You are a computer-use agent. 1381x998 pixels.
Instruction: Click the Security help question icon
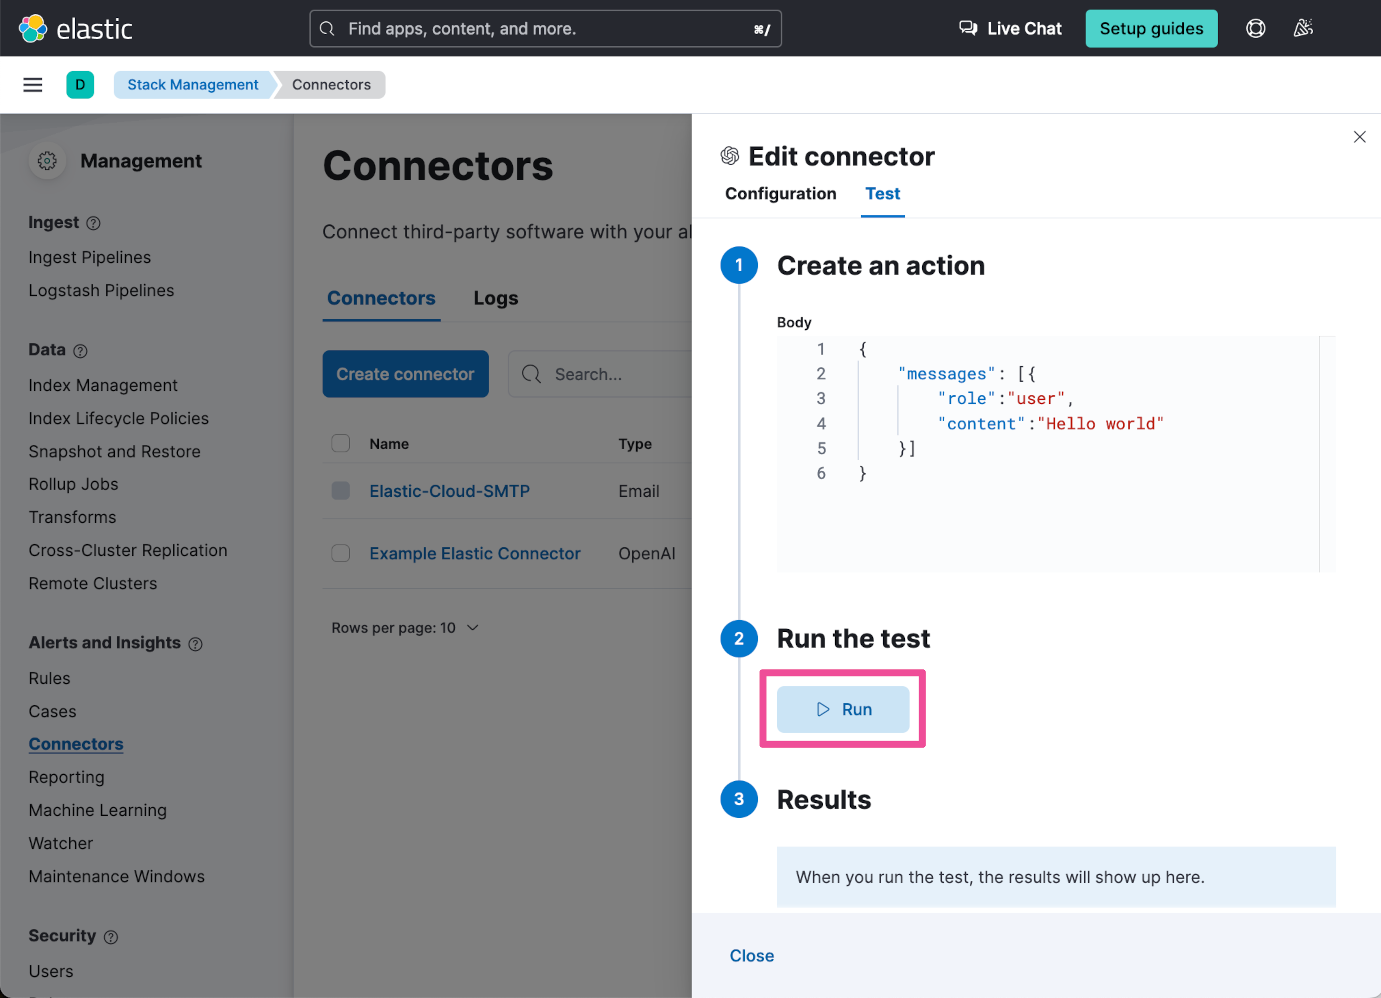pos(111,937)
